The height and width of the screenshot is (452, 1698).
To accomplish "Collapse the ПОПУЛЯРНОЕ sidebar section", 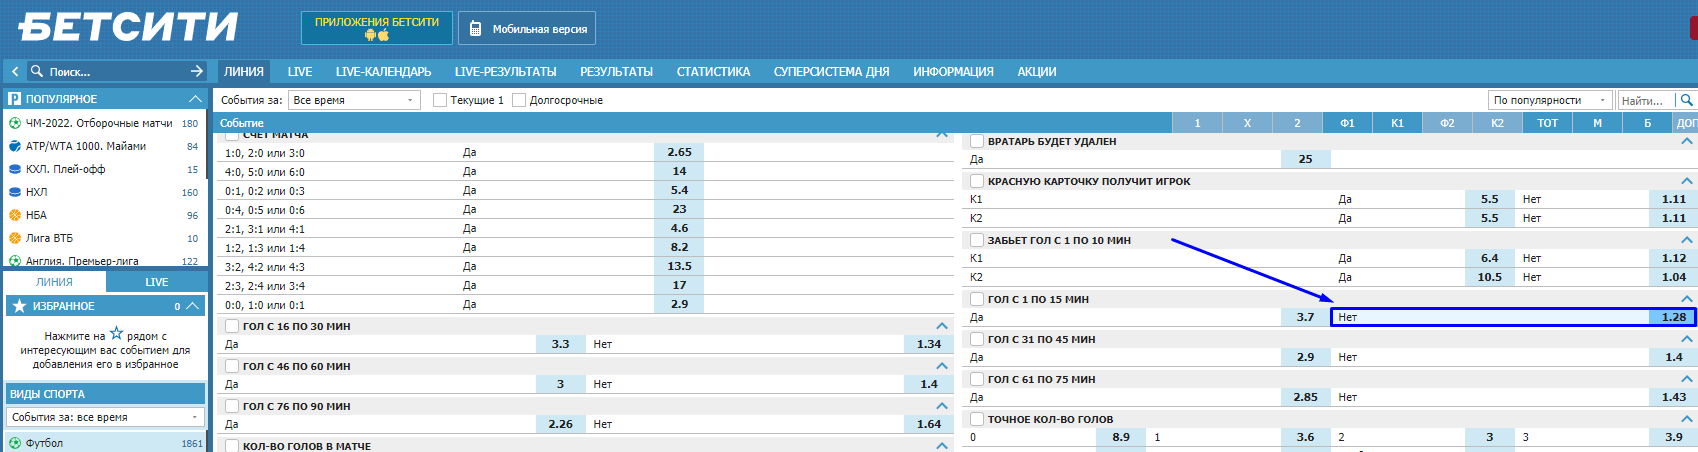I will click(195, 98).
